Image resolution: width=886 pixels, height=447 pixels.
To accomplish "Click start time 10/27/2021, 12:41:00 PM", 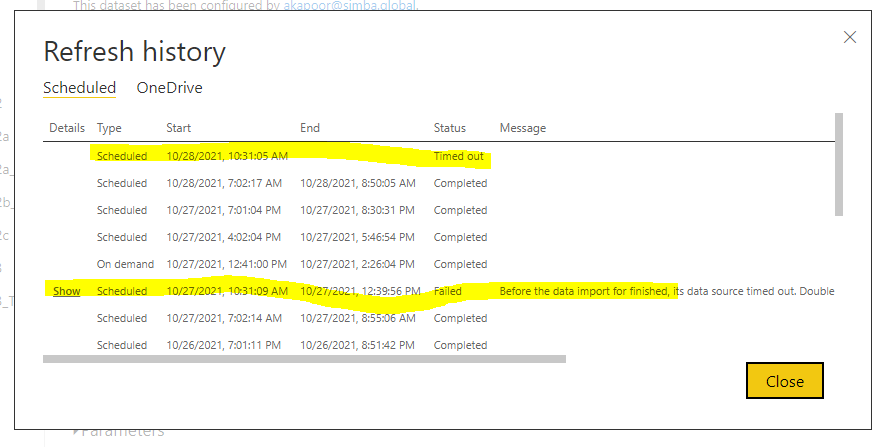I will point(227,264).
